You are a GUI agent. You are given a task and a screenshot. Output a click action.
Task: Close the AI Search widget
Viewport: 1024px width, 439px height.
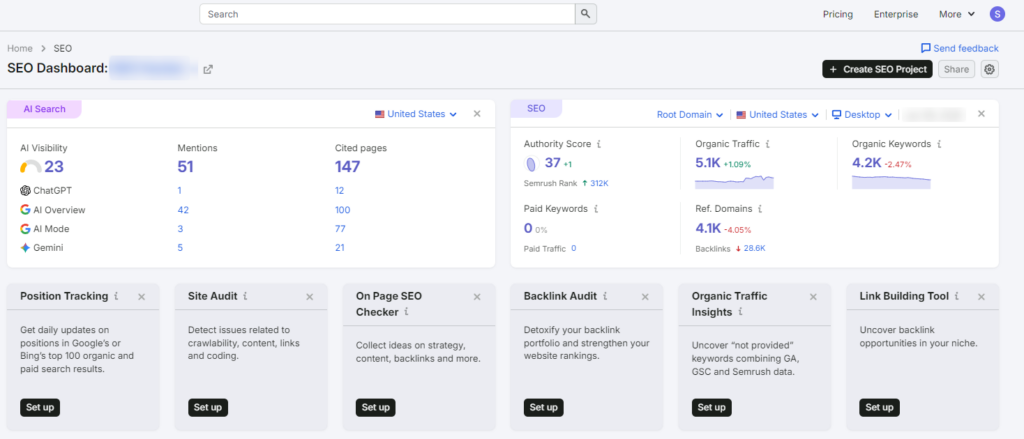click(x=477, y=114)
